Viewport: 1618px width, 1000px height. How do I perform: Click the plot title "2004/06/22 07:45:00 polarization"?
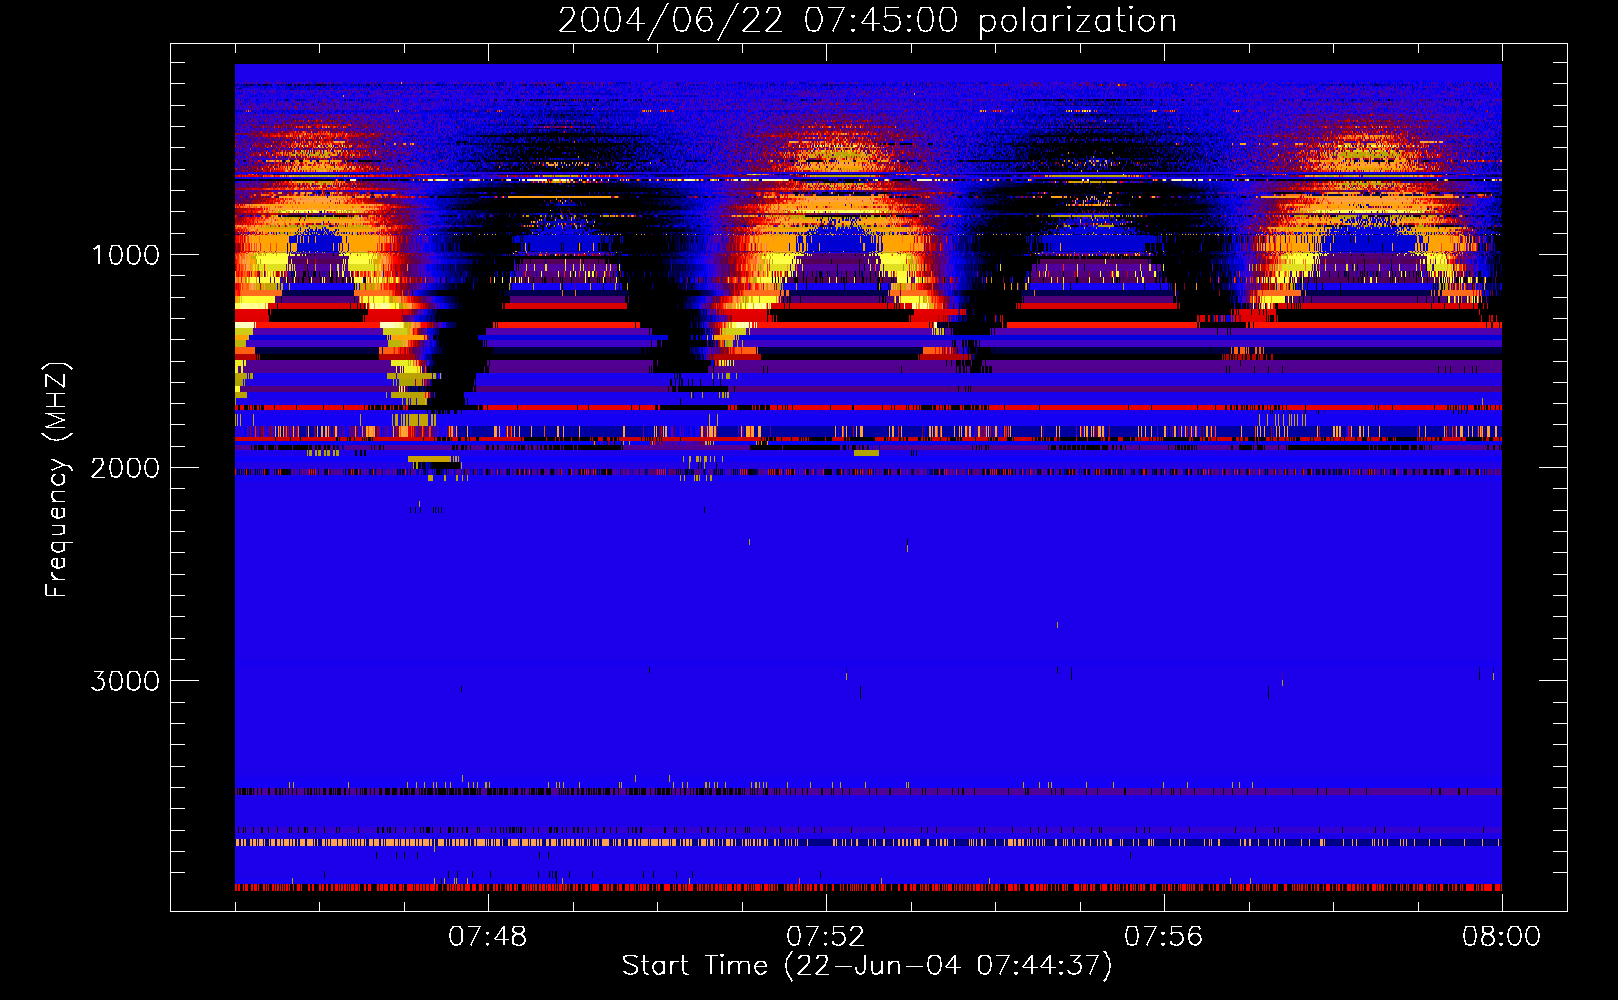pos(867,21)
